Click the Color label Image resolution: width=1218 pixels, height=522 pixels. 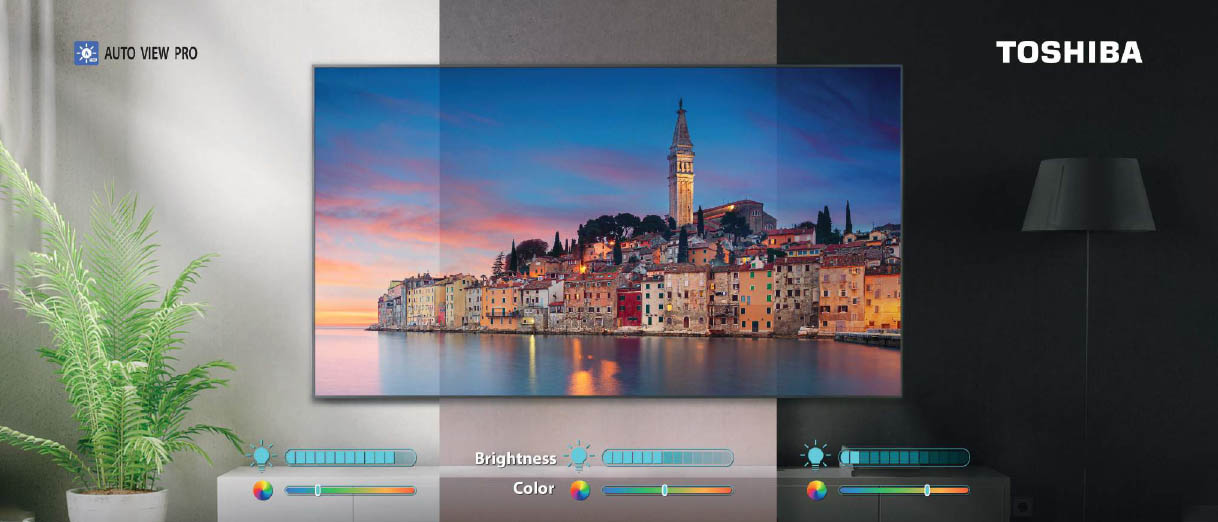coord(533,489)
